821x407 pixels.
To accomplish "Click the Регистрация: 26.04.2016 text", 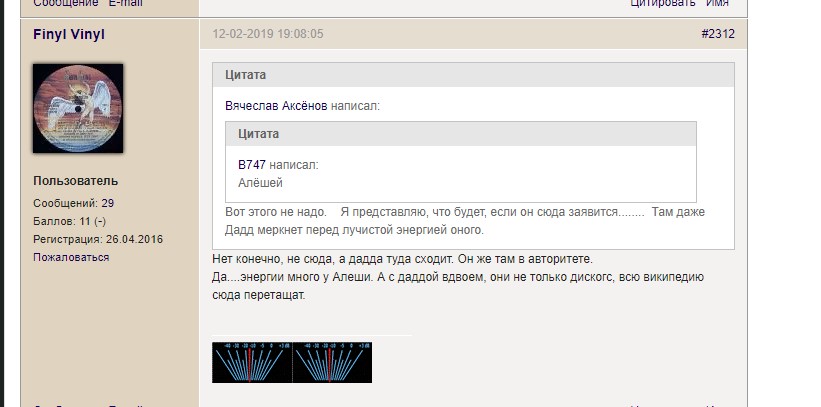I will pyautogui.click(x=97, y=239).
